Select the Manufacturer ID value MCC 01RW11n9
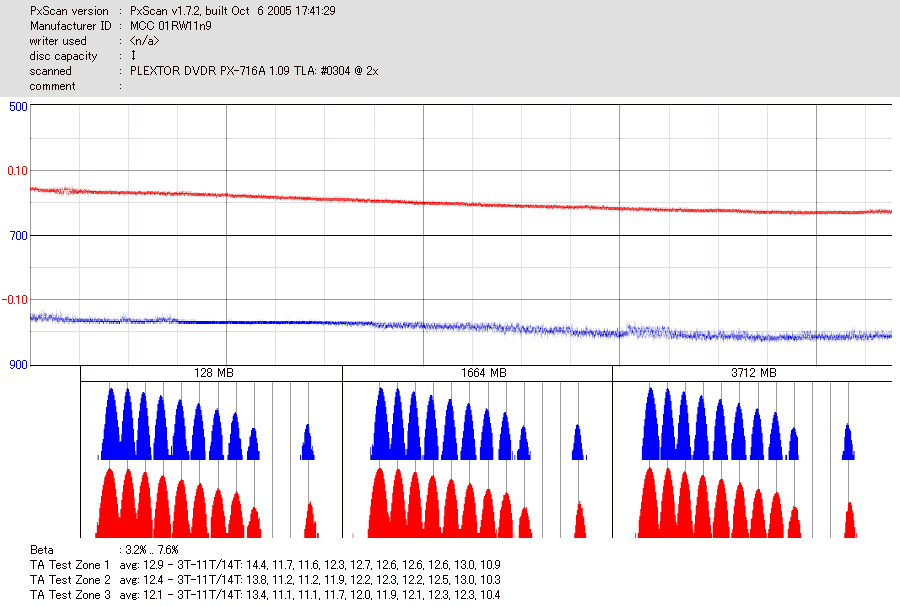Image resolution: width=900 pixels, height=607 pixels. 170,26
